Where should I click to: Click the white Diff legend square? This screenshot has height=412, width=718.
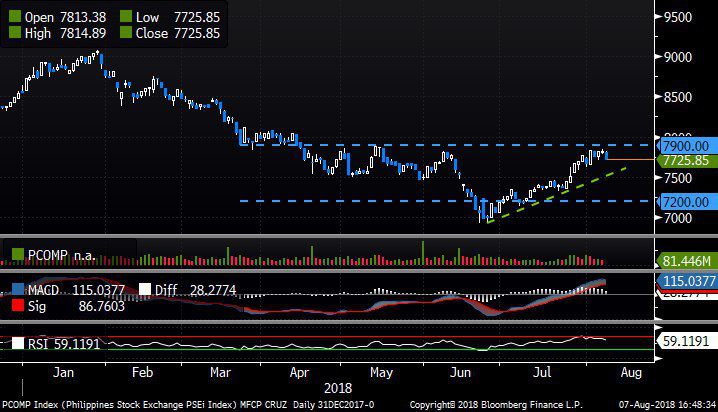pos(145,288)
